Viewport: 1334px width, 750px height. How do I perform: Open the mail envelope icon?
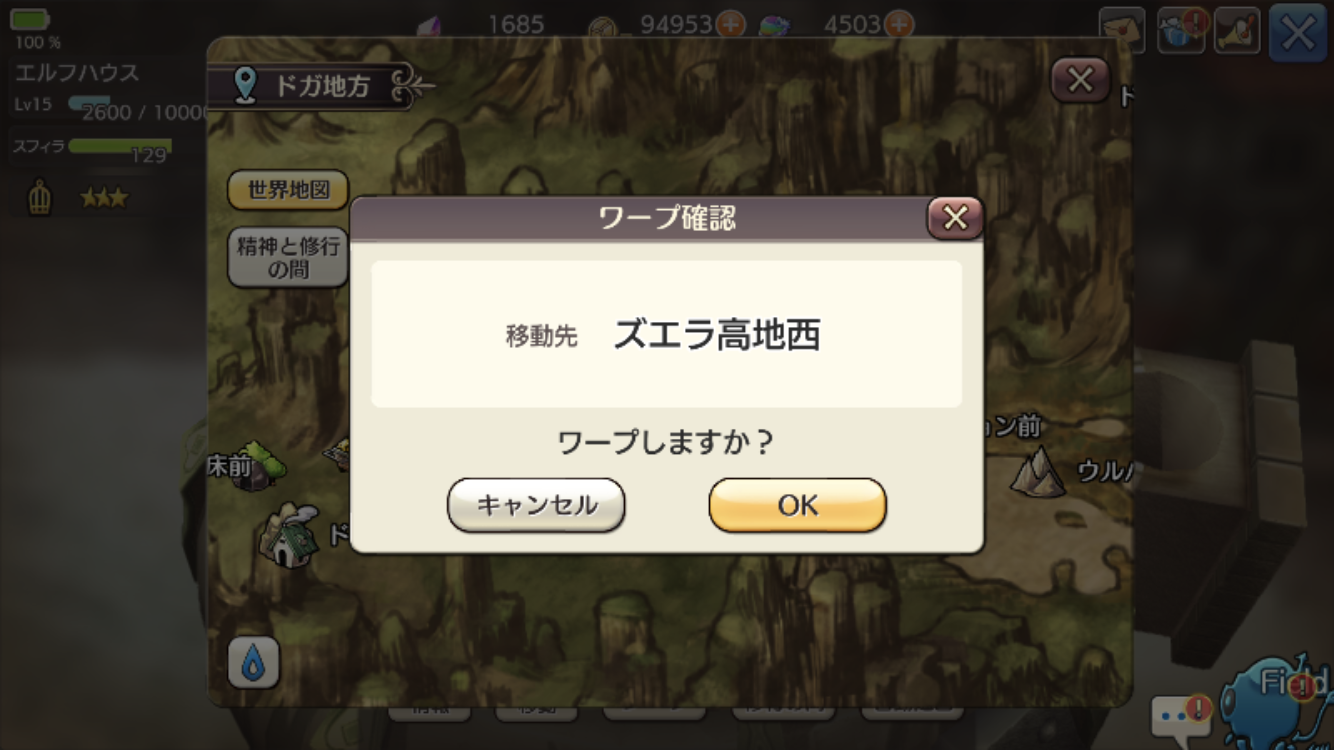click(1122, 31)
